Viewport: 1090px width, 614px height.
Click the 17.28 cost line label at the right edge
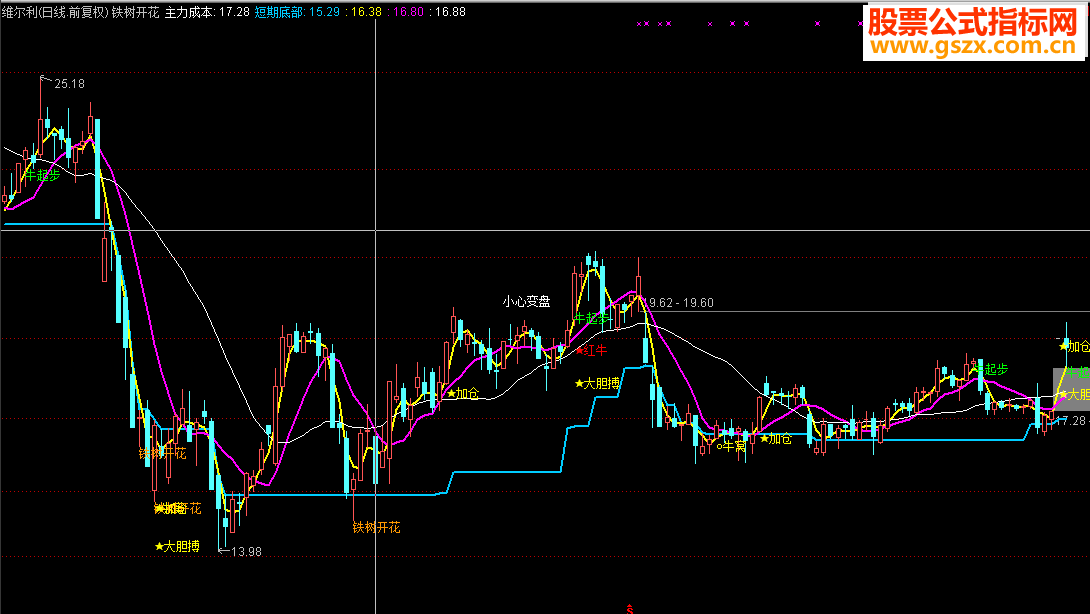click(1073, 421)
